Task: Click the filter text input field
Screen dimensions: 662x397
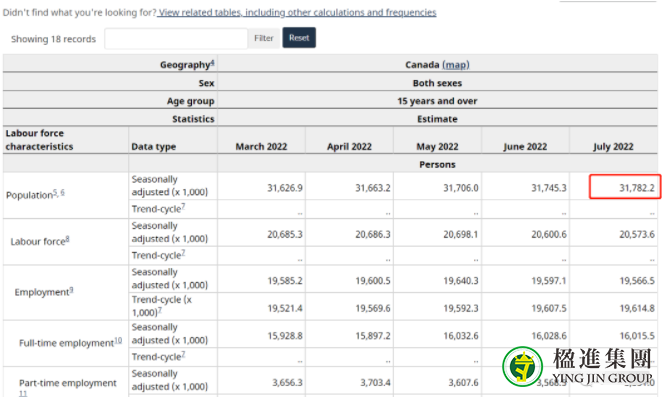Action: pyautogui.click(x=176, y=38)
